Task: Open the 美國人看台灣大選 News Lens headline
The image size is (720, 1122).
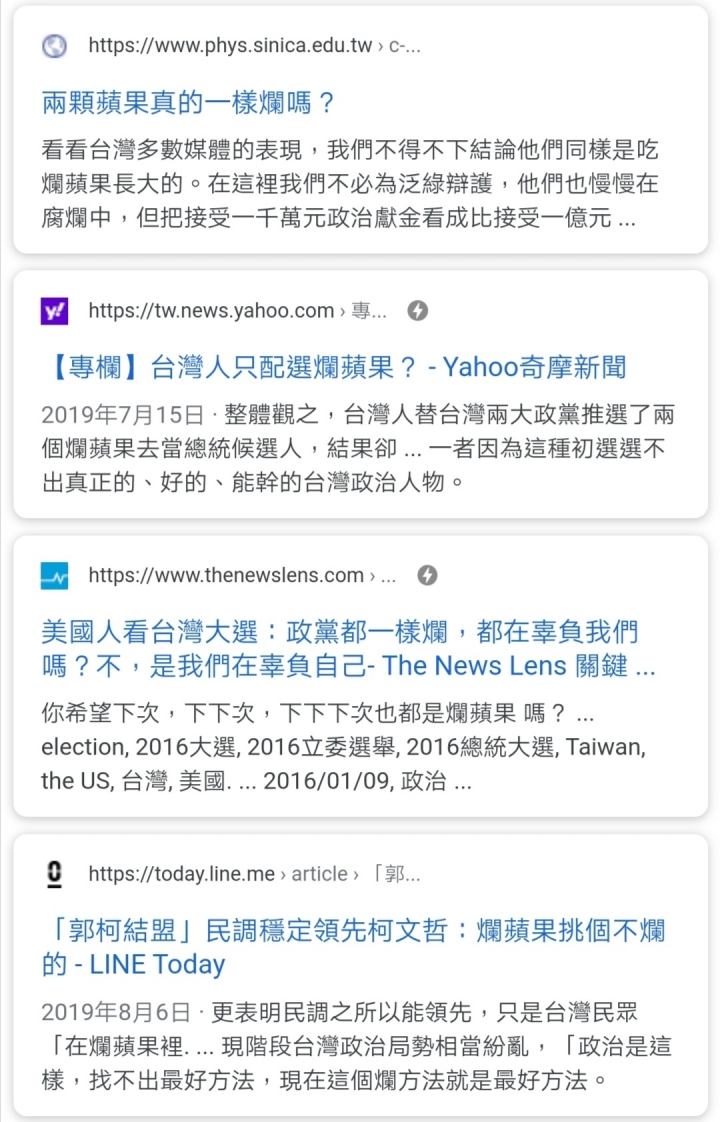Action: pyautogui.click(x=348, y=648)
